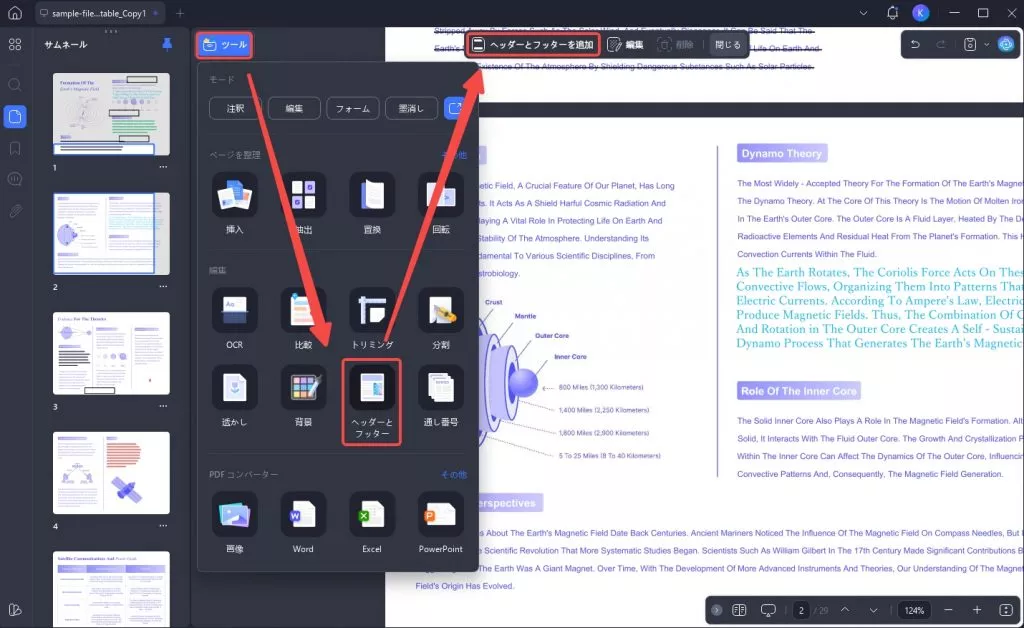Viewport: 1024px width, 628px height.
Task: Open the 比較 compare tool
Action: point(303,319)
